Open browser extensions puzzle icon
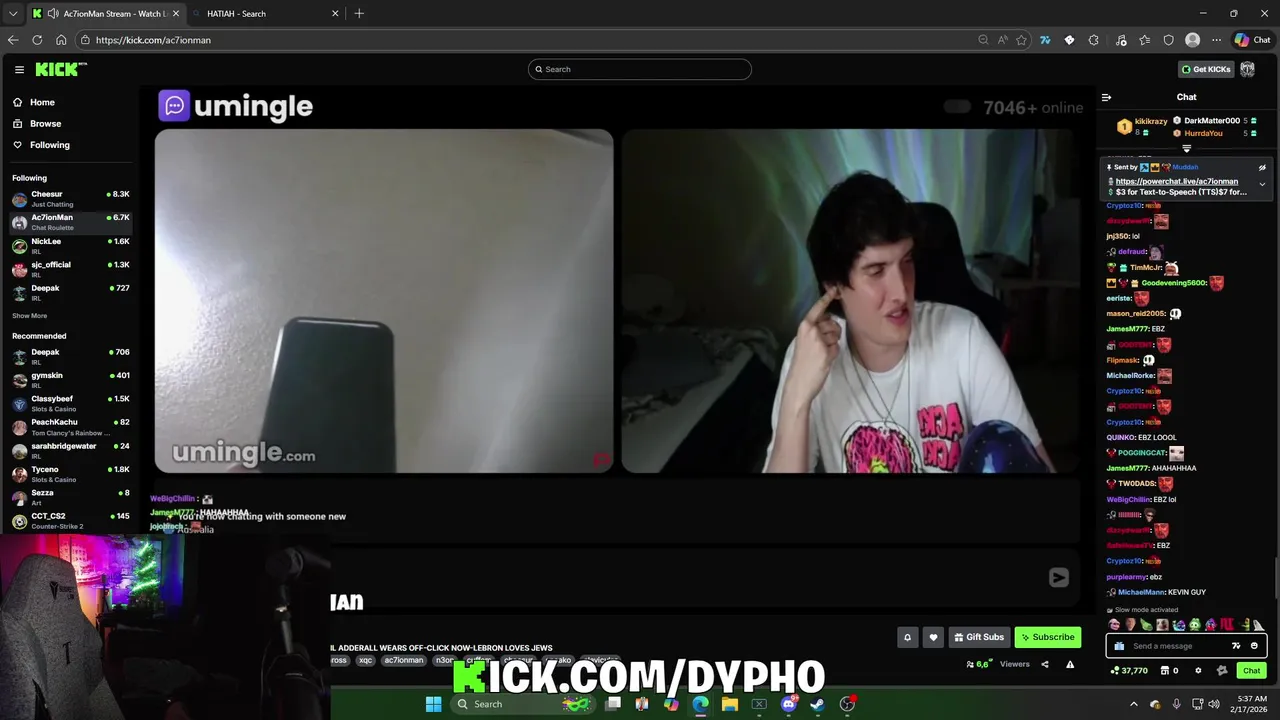This screenshot has width=1280, height=720. [1093, 40]
